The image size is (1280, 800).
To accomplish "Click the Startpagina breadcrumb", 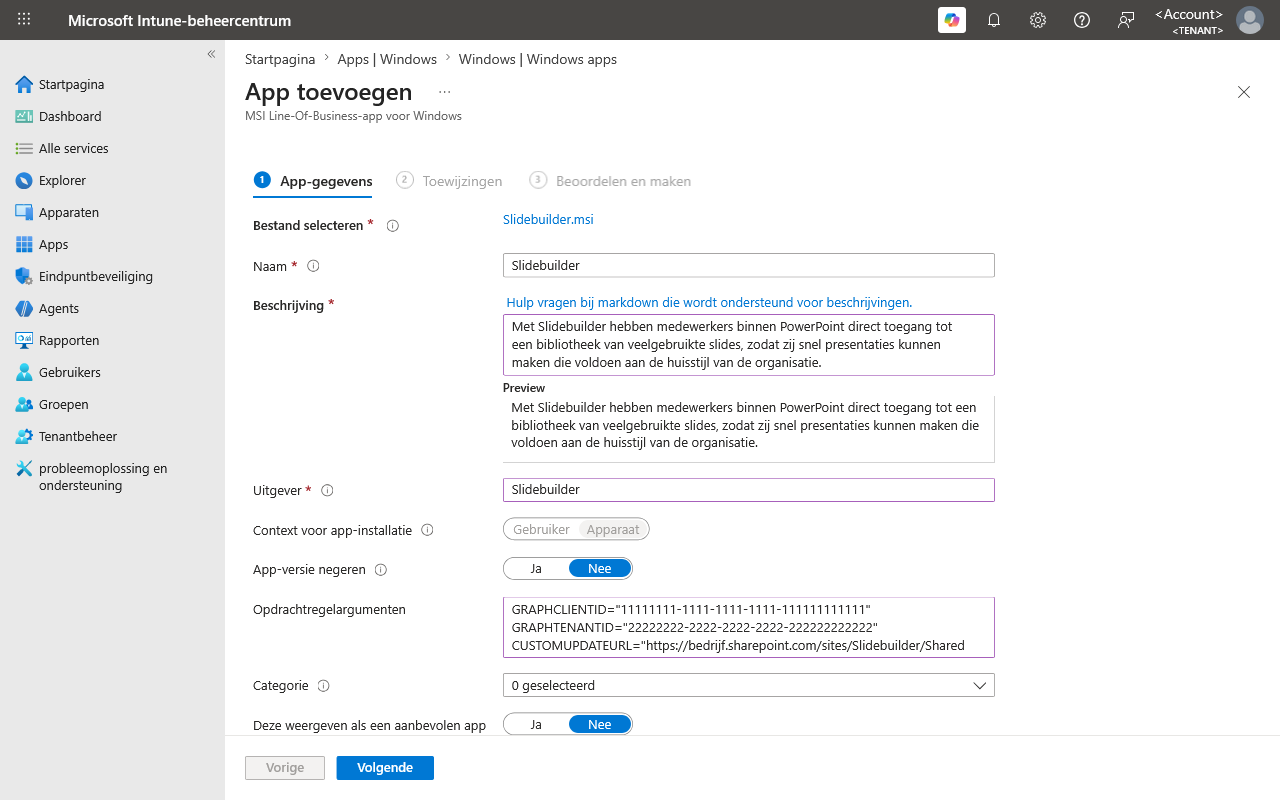I will point(280,59).
